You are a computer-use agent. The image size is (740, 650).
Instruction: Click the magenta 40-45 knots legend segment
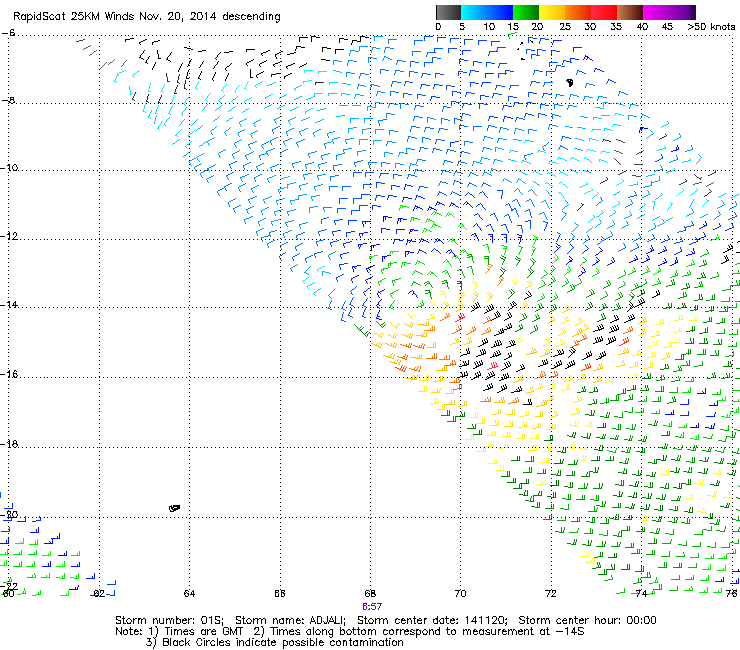pos(656,12)
